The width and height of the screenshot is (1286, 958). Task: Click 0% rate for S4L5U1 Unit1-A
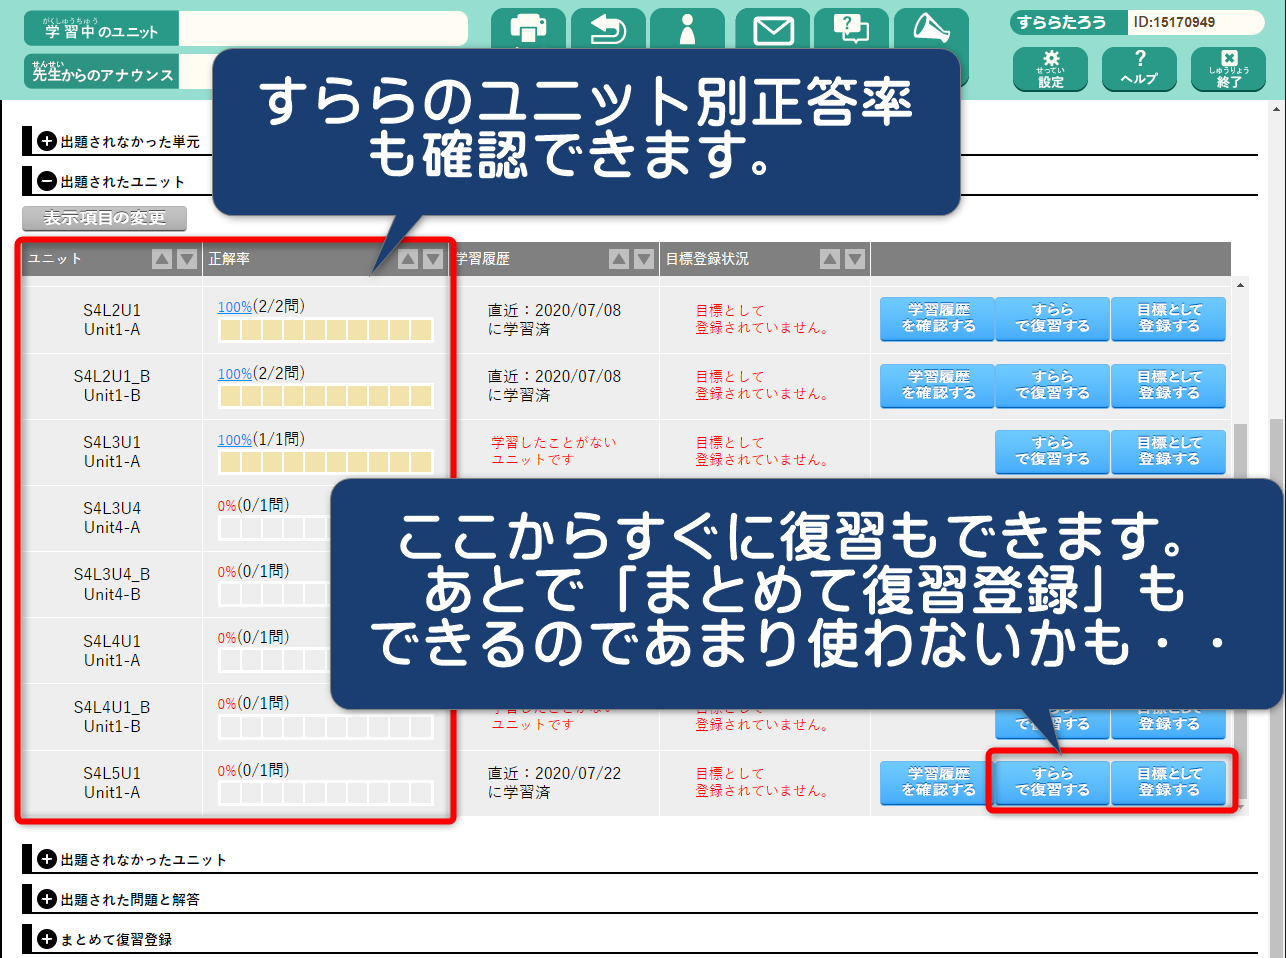(x=227, y=771)
